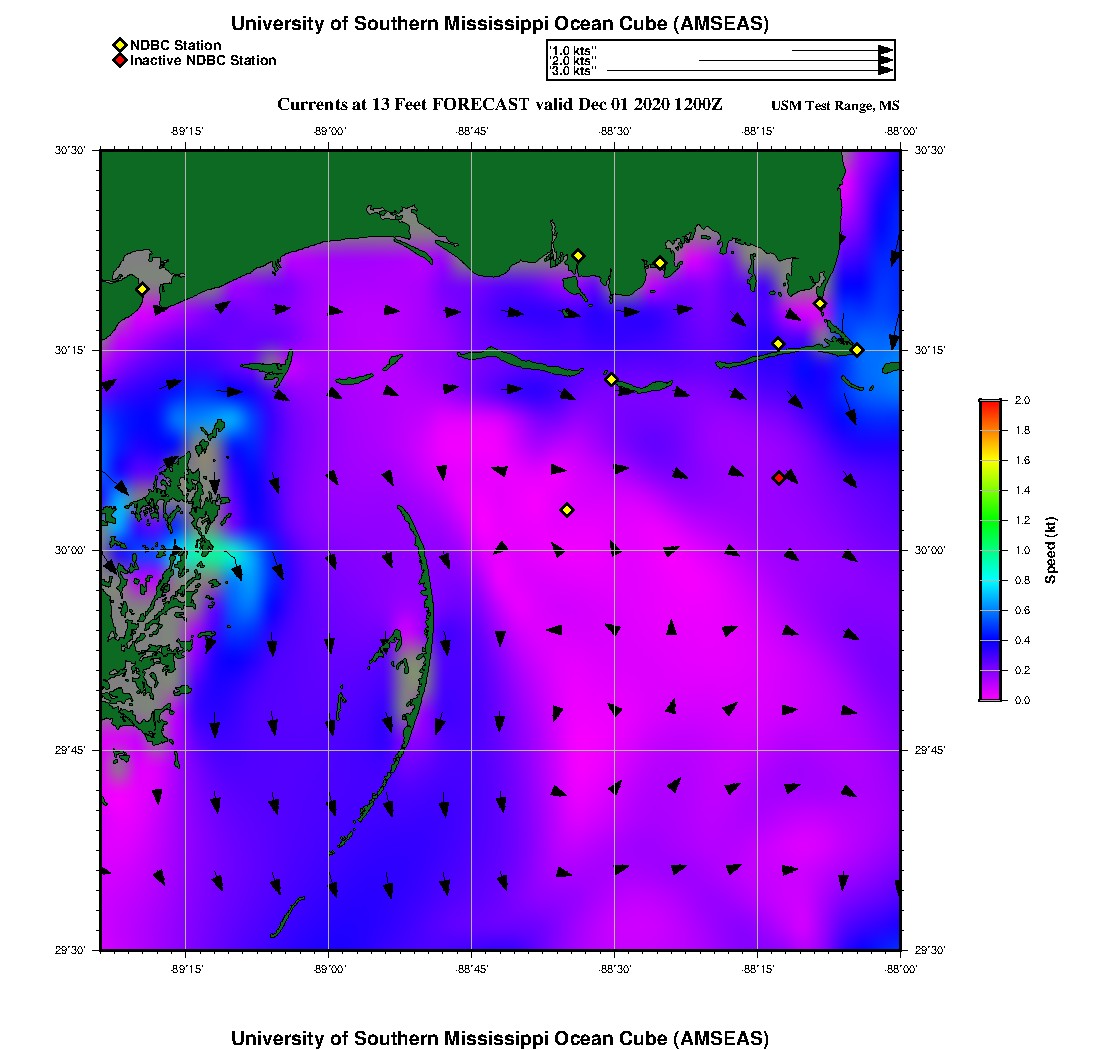Click the red Inactive NDBC Station legend diamond
The width and height of the screenshot is (1100, 1050).
pos(119,61)
